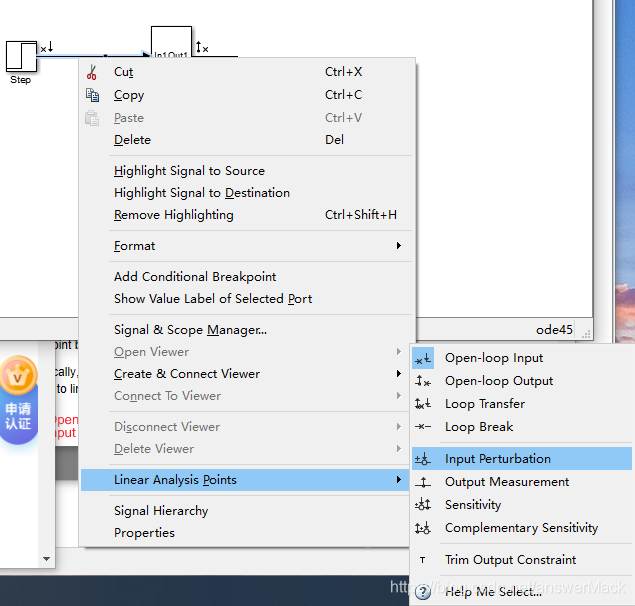This screenshot has width=635, height=606.
Task: Click the Open-loop Output icon
Action: tap(423, 381)
